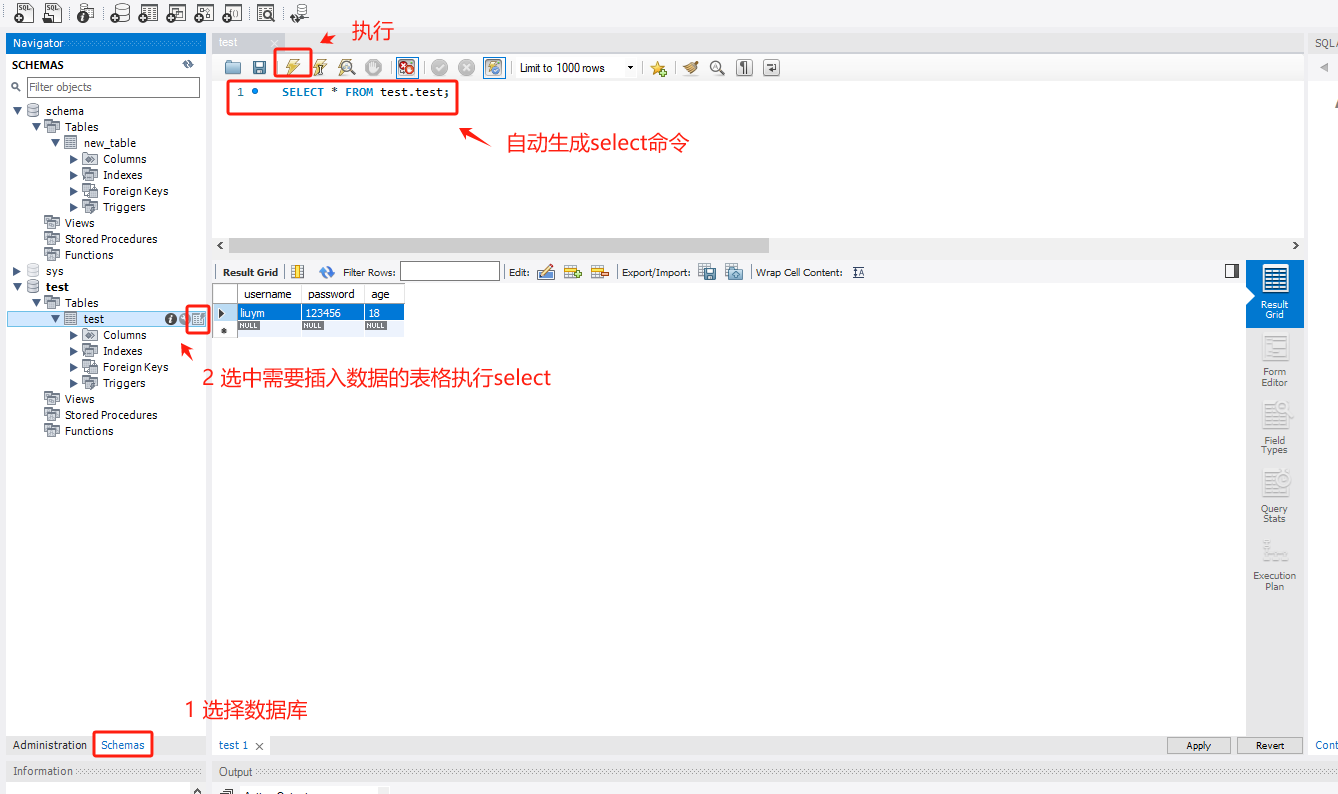1338x794 pixels.
Task: Collapse the test schema node
Action: (x=17, y=287)
